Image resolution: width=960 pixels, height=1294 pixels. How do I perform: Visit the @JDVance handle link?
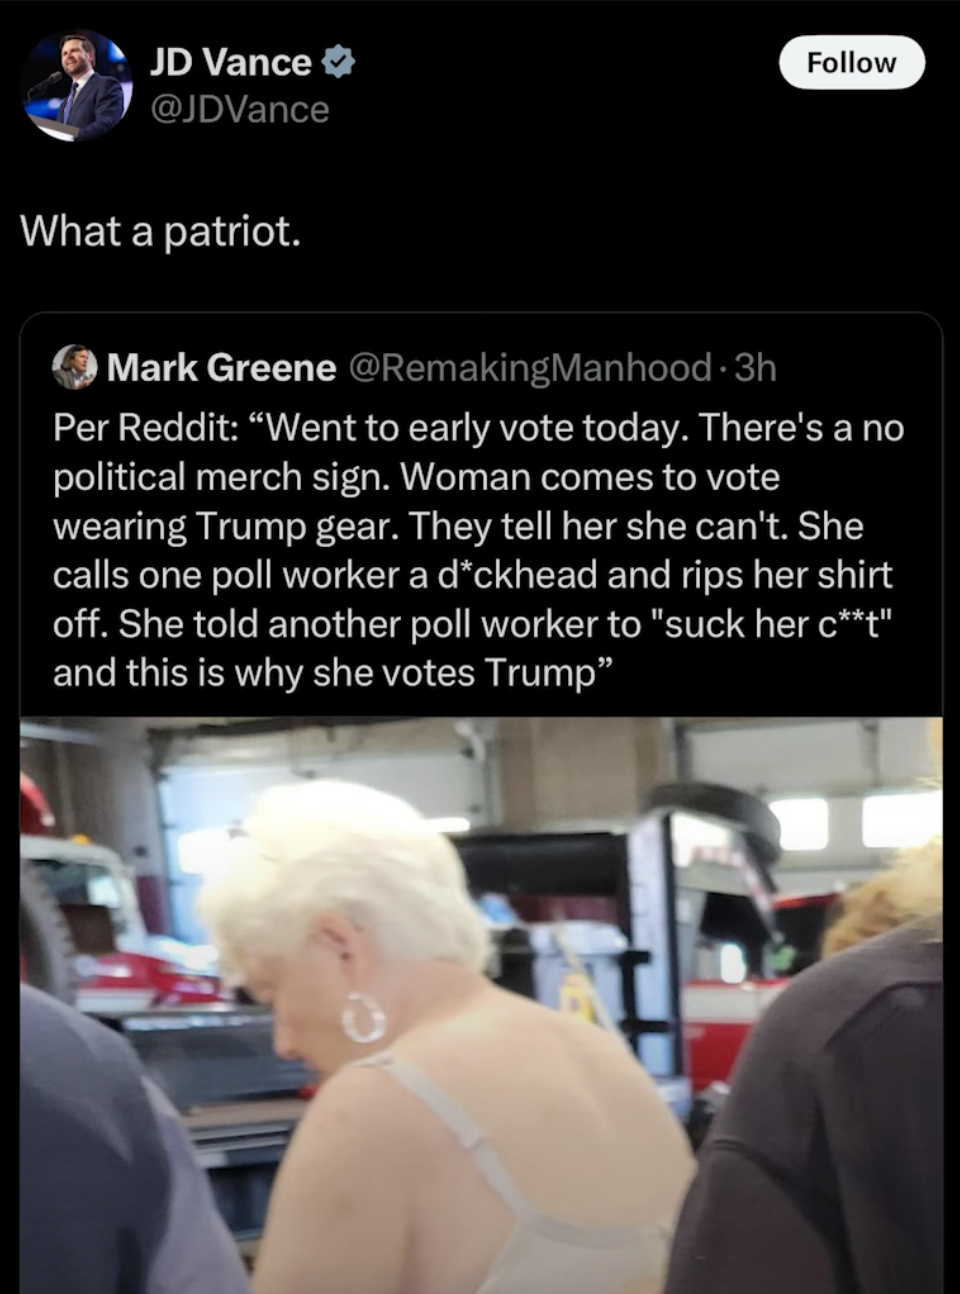point(239,109)
